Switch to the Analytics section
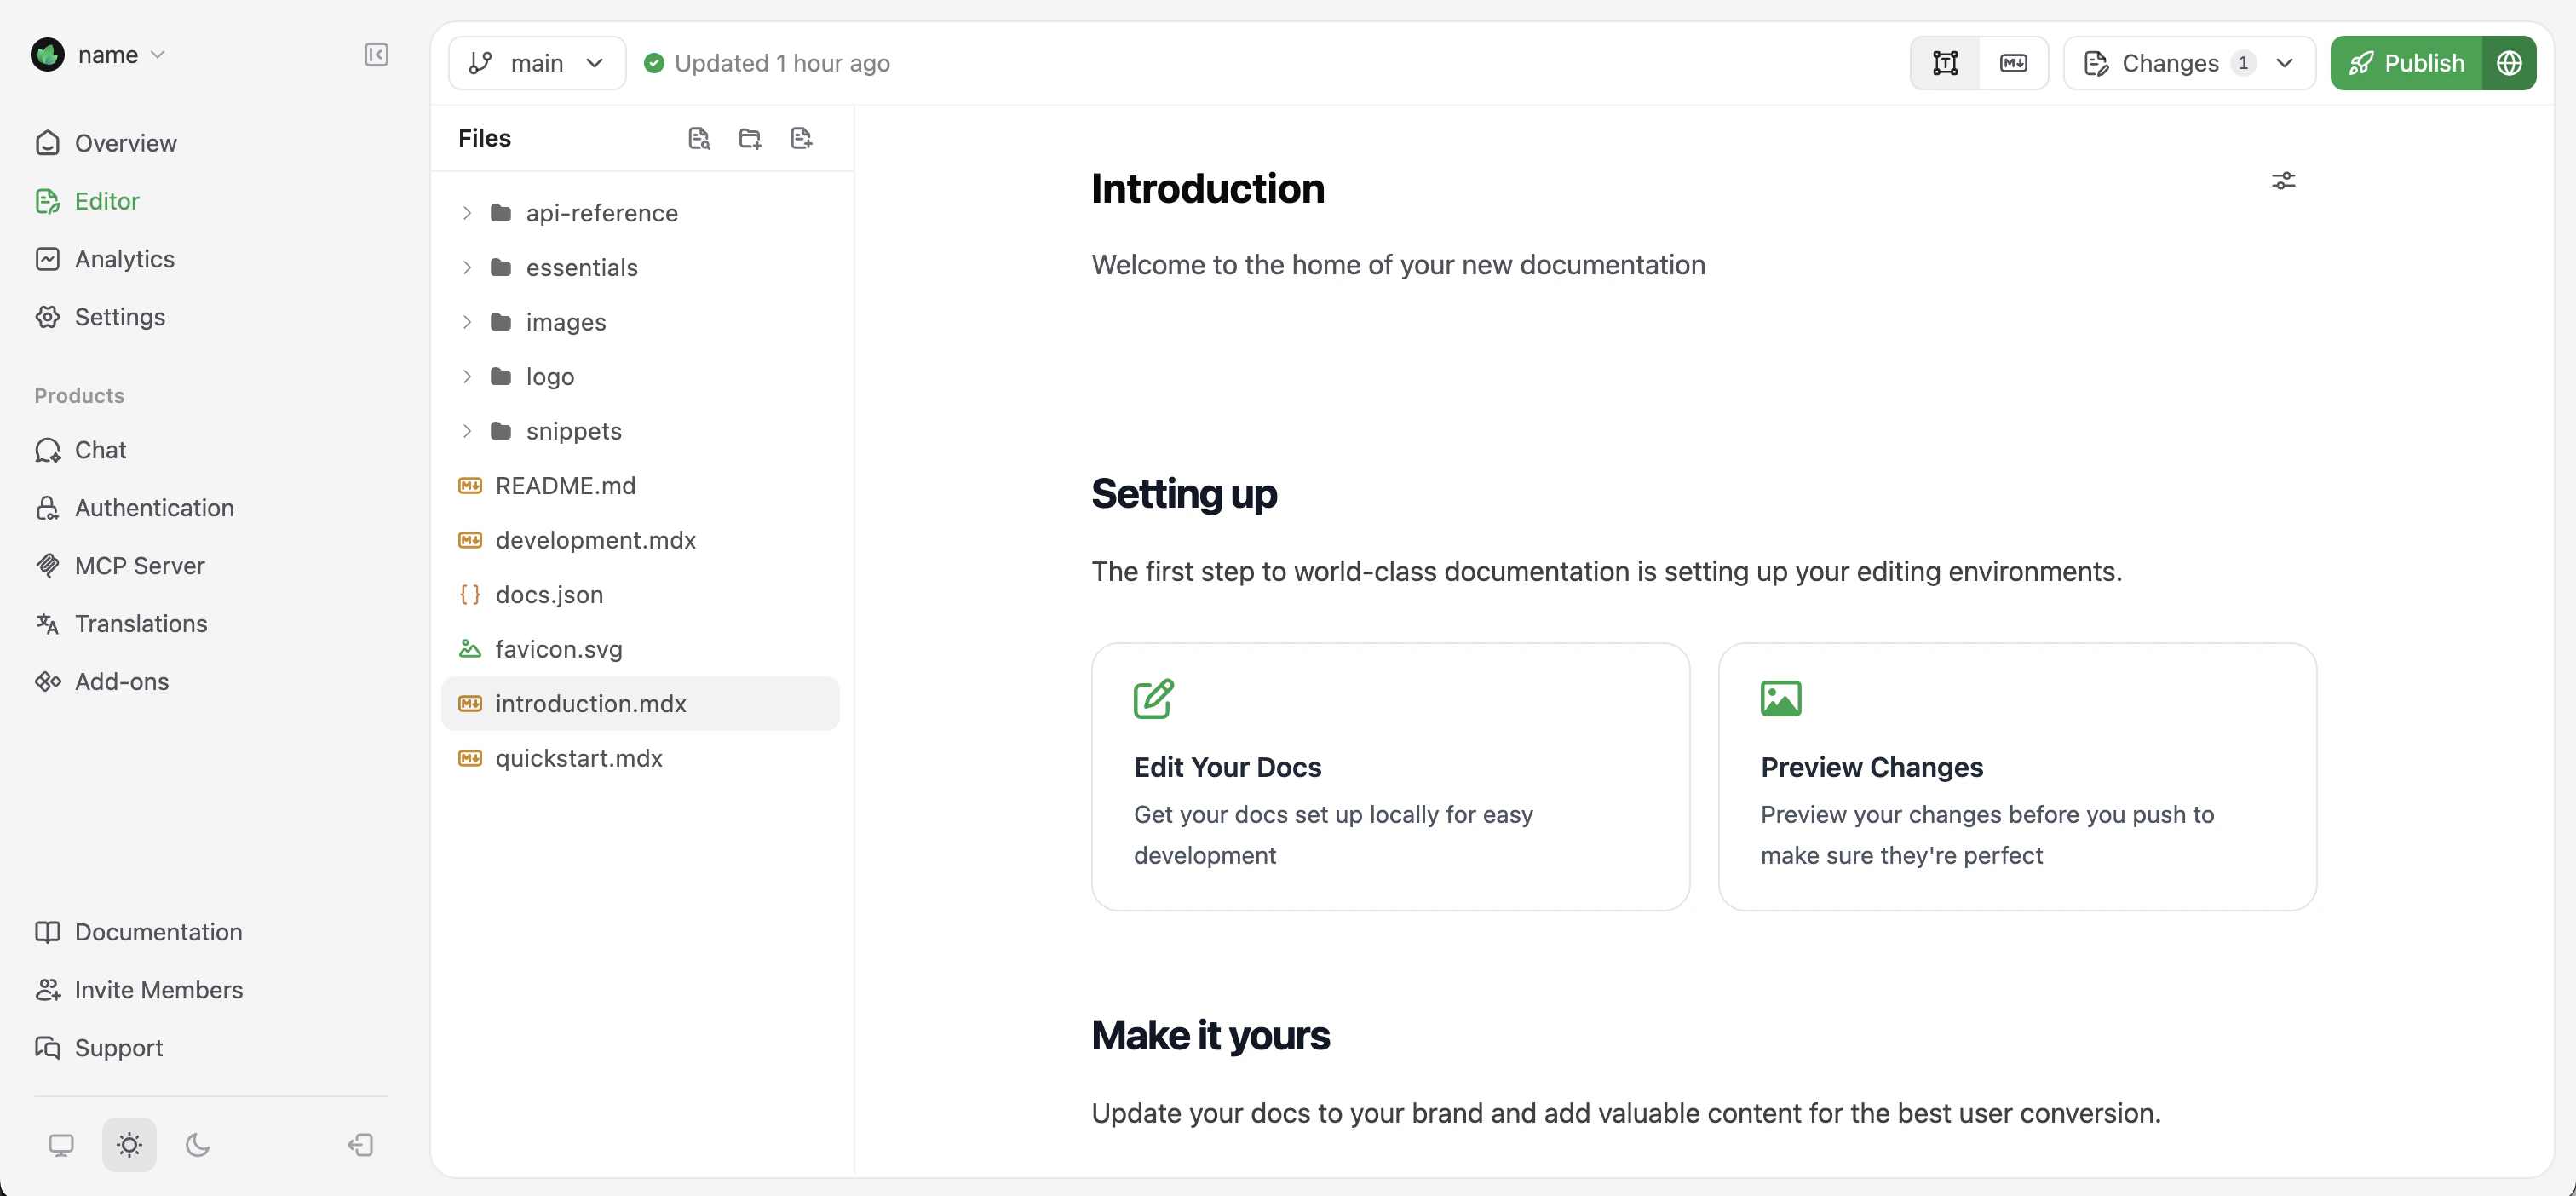The width and height of the screenshot is (2576, 1196). 124,258
